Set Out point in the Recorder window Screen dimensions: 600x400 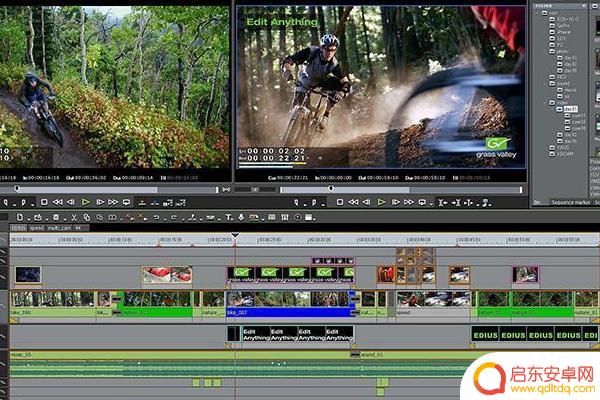(x=314, y=202)
